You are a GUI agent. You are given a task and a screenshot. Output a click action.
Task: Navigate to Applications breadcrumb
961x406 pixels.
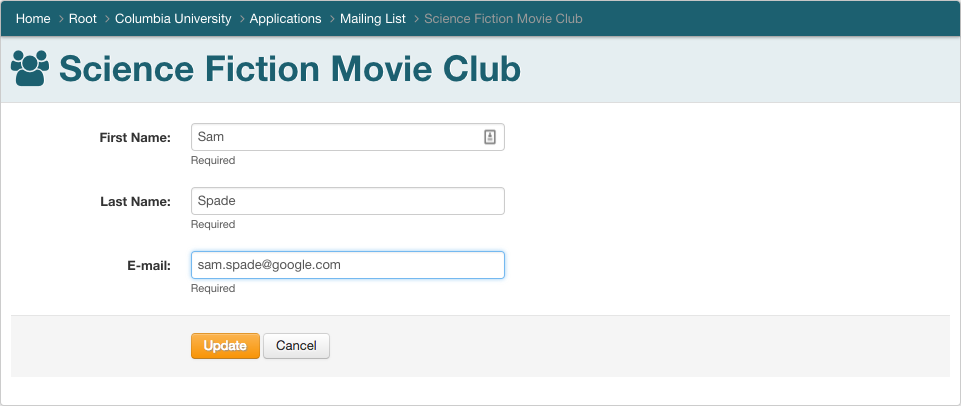(x=286, y=18)
